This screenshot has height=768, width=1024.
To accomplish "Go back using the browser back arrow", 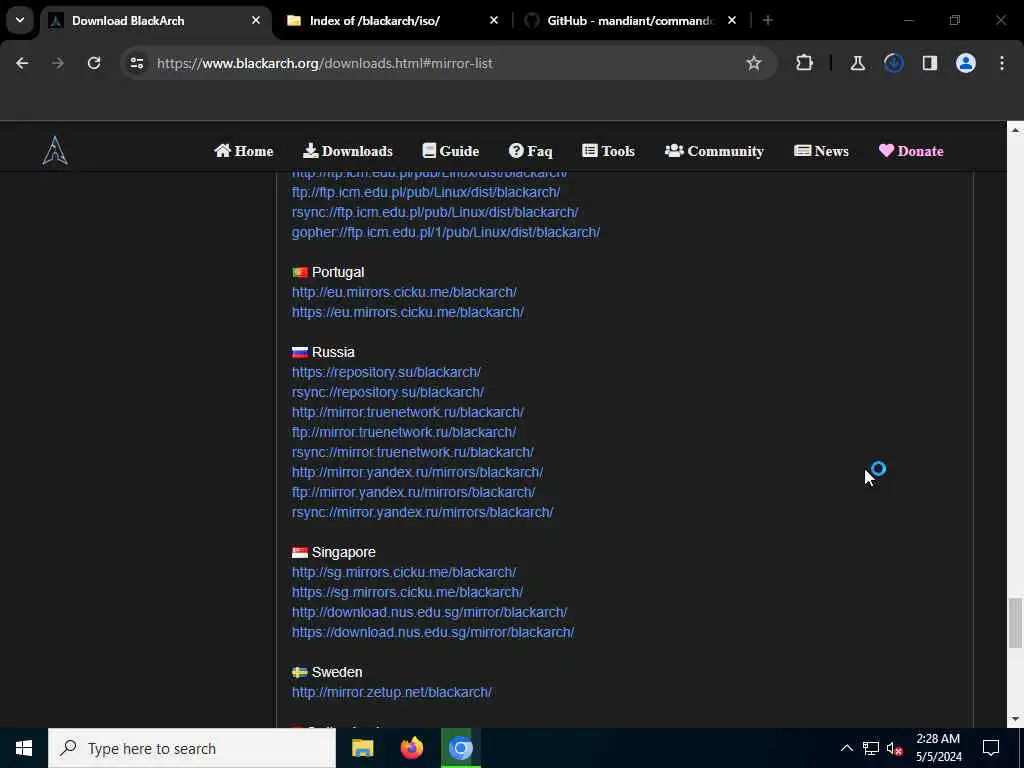I will coord(22,63).
